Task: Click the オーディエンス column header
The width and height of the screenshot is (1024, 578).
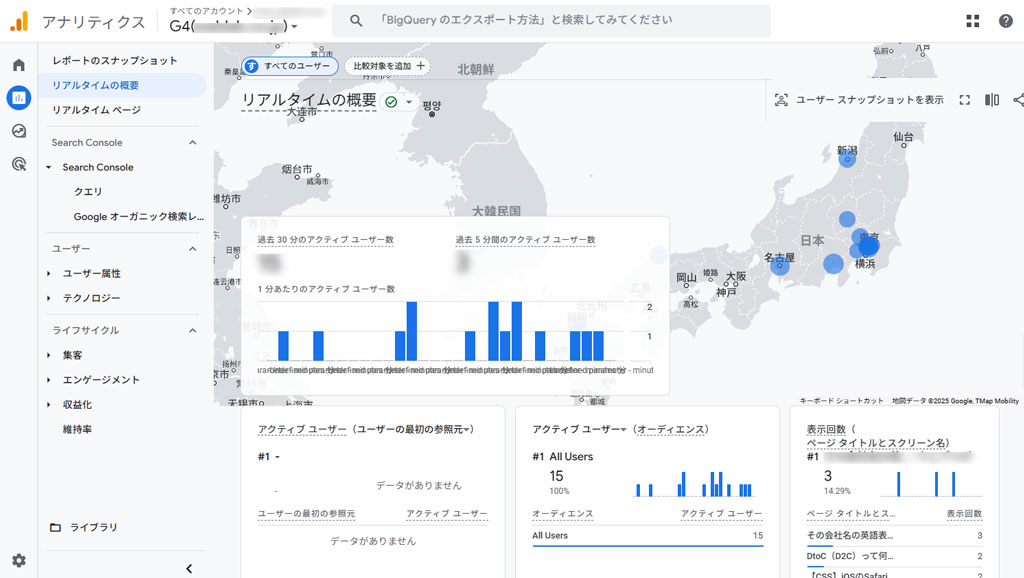Action: point(562,514)
